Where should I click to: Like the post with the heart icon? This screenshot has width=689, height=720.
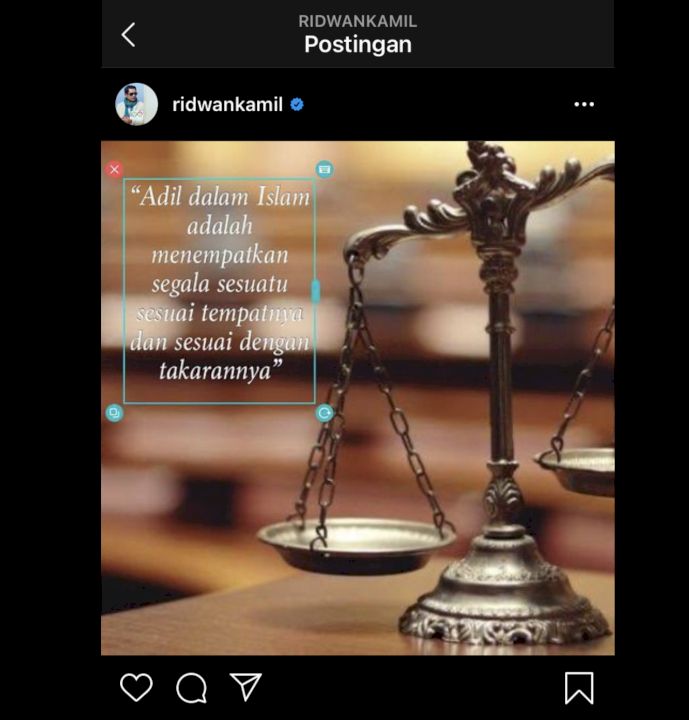coord(136,687)
